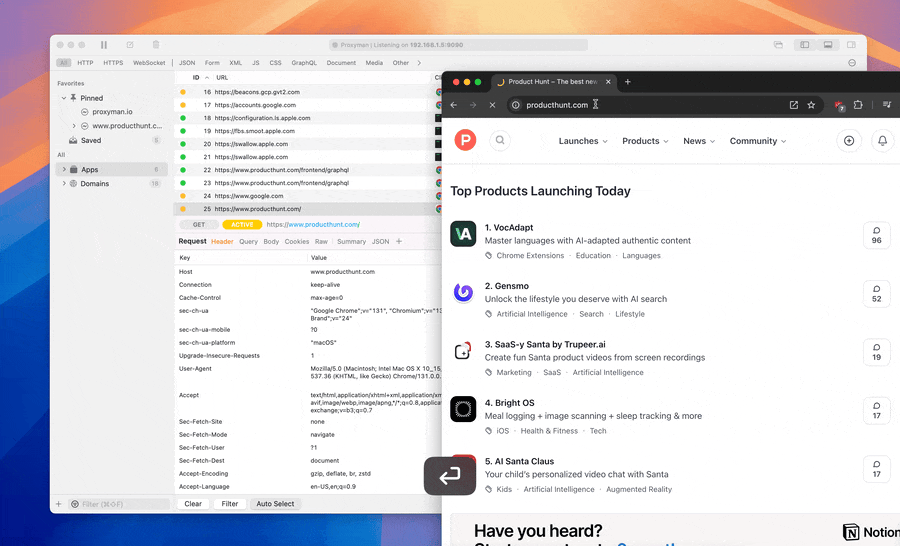The image size is (900, 546).
Task: Click the Auto Select button
Action: [275, 504]
